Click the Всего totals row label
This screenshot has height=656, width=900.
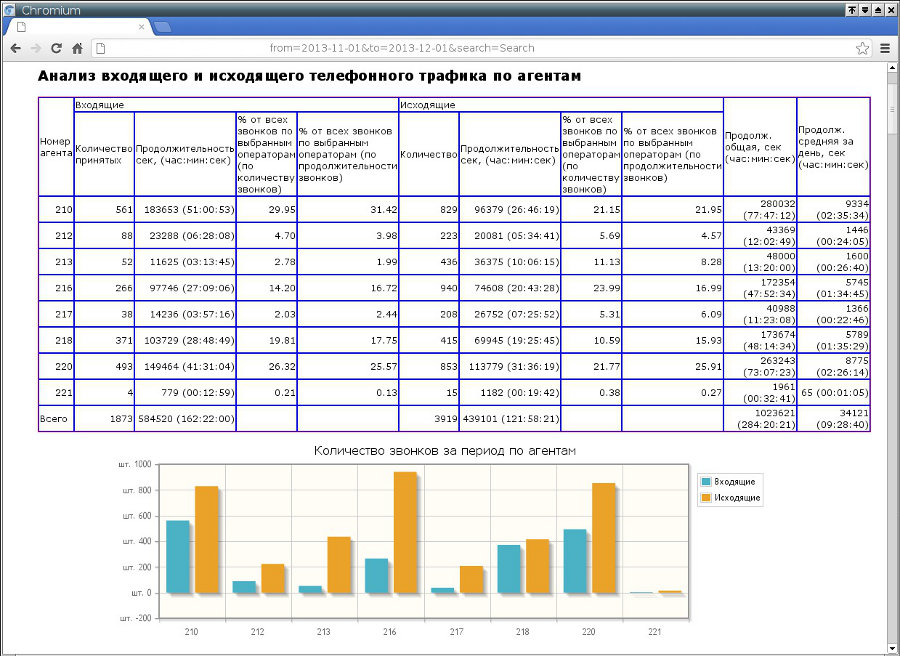tap(56, 418)
